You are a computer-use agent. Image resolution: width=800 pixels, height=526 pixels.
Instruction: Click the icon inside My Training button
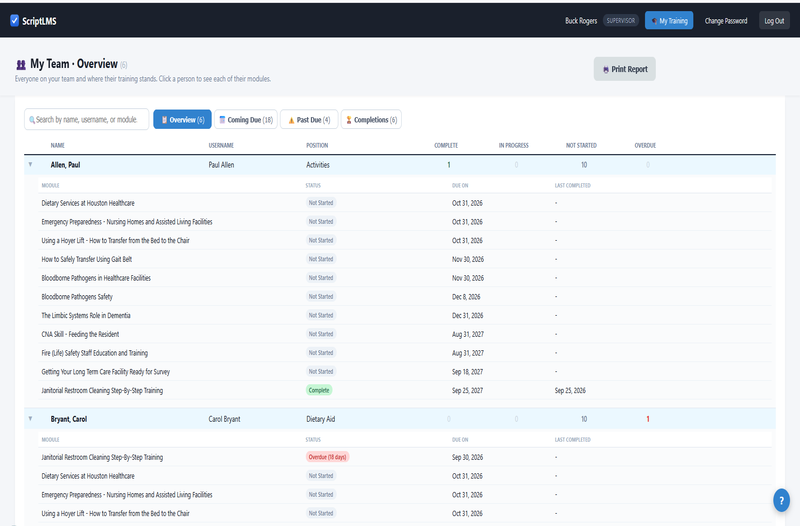click(x=654, y=21)
